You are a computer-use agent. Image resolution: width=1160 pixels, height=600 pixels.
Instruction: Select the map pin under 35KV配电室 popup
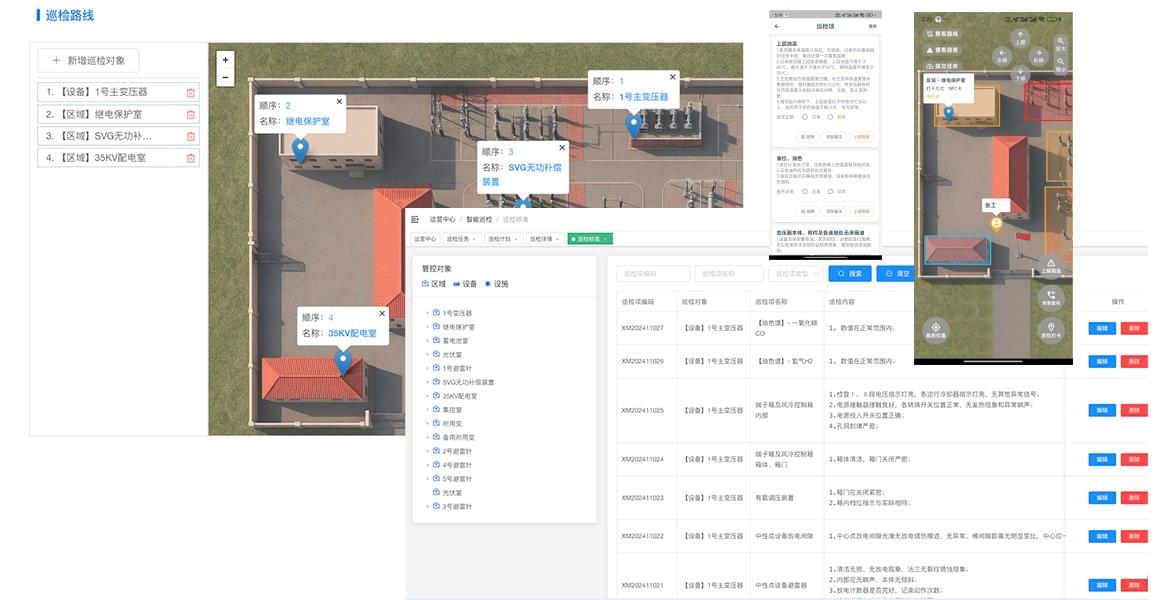pos(343,362)
